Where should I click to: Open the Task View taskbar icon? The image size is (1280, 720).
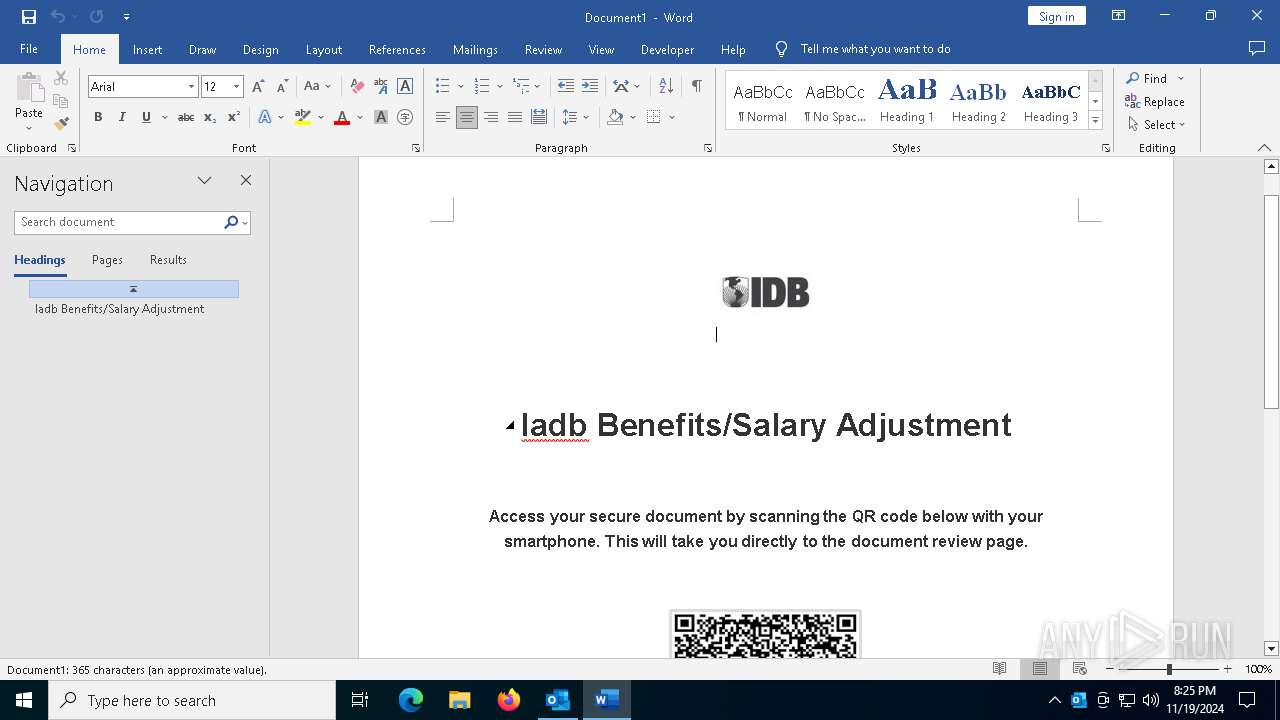(x=360, y=700)
